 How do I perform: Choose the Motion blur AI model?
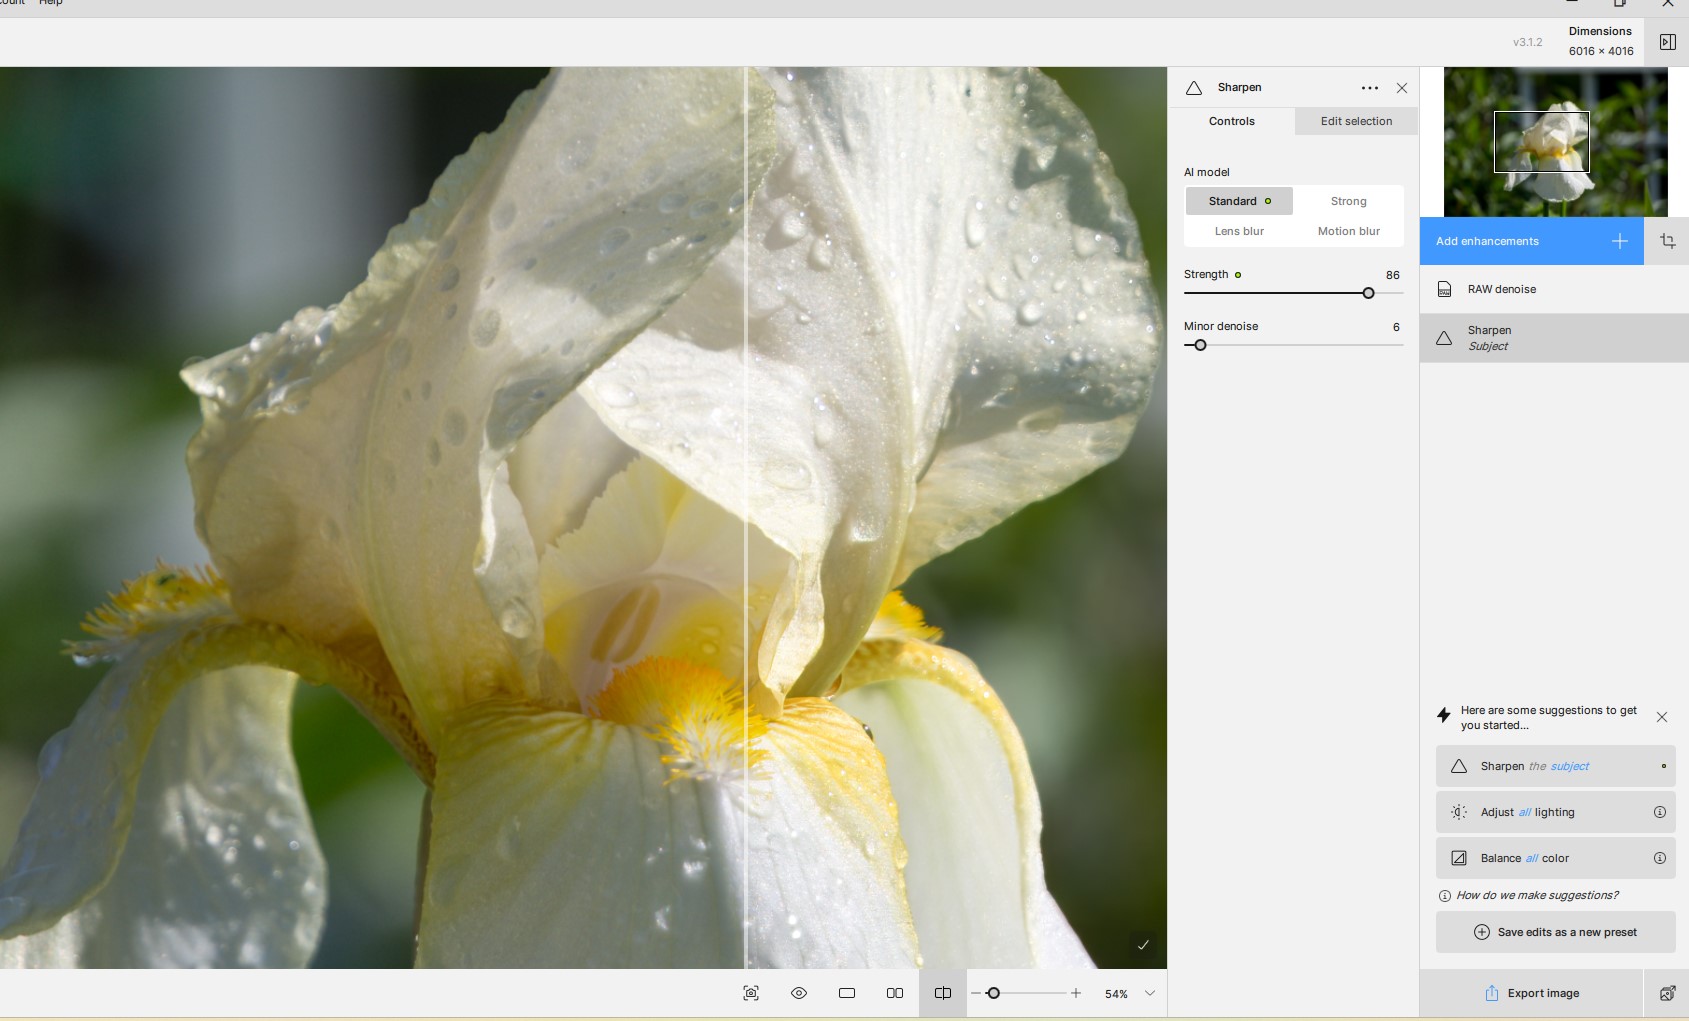tap(1348, 231)
